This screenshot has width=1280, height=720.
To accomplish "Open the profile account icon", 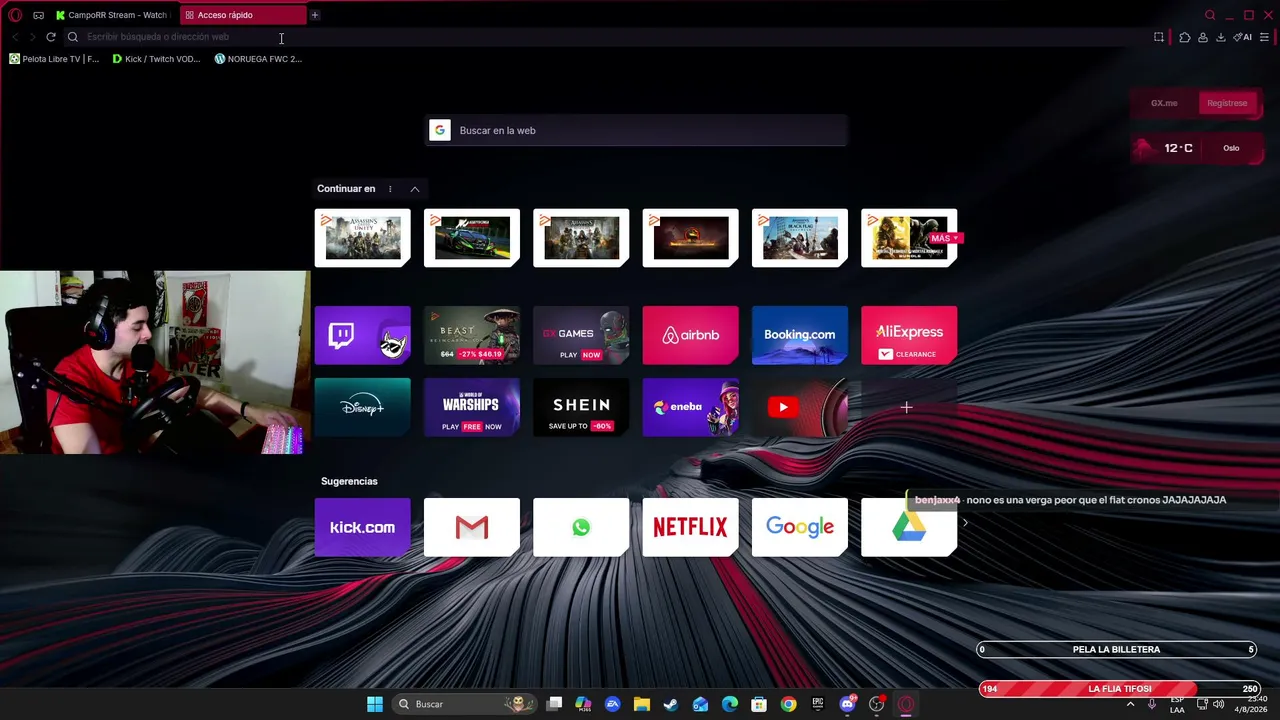I will (x=1203, y=37).
